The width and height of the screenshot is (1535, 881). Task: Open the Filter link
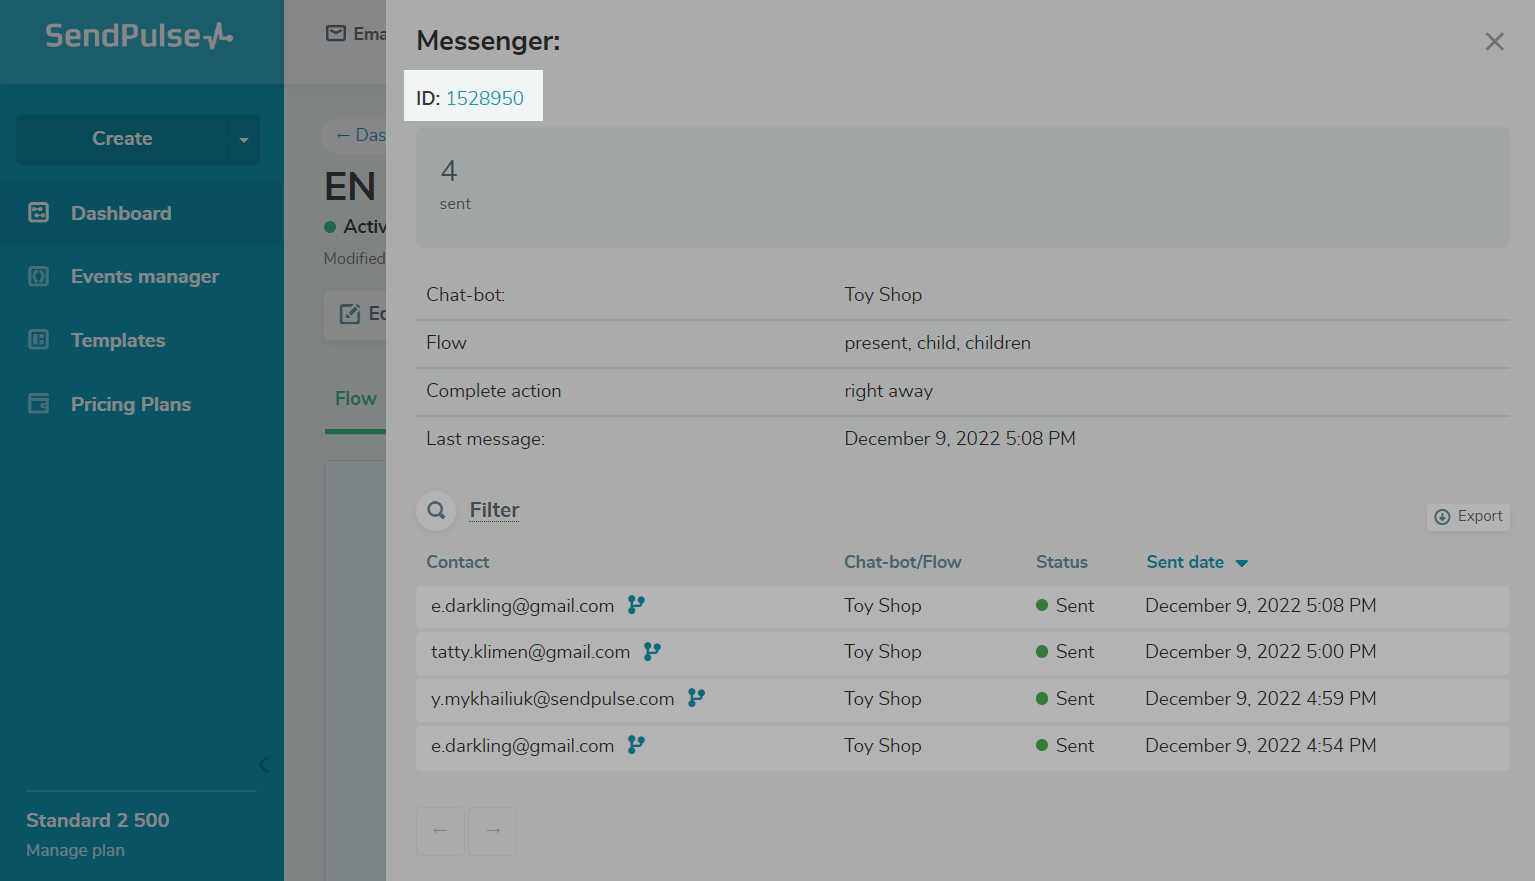494,510
